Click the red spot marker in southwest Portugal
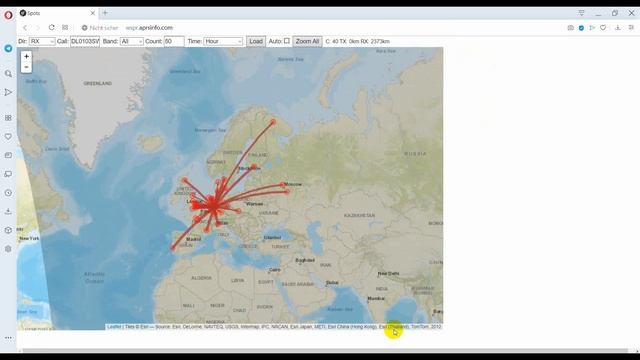This screenshot has height=360, width=640. 173,248
